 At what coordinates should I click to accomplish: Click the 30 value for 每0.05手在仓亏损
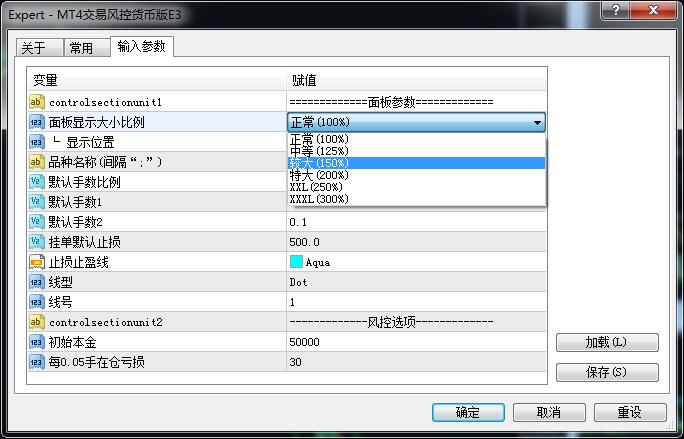295,362
